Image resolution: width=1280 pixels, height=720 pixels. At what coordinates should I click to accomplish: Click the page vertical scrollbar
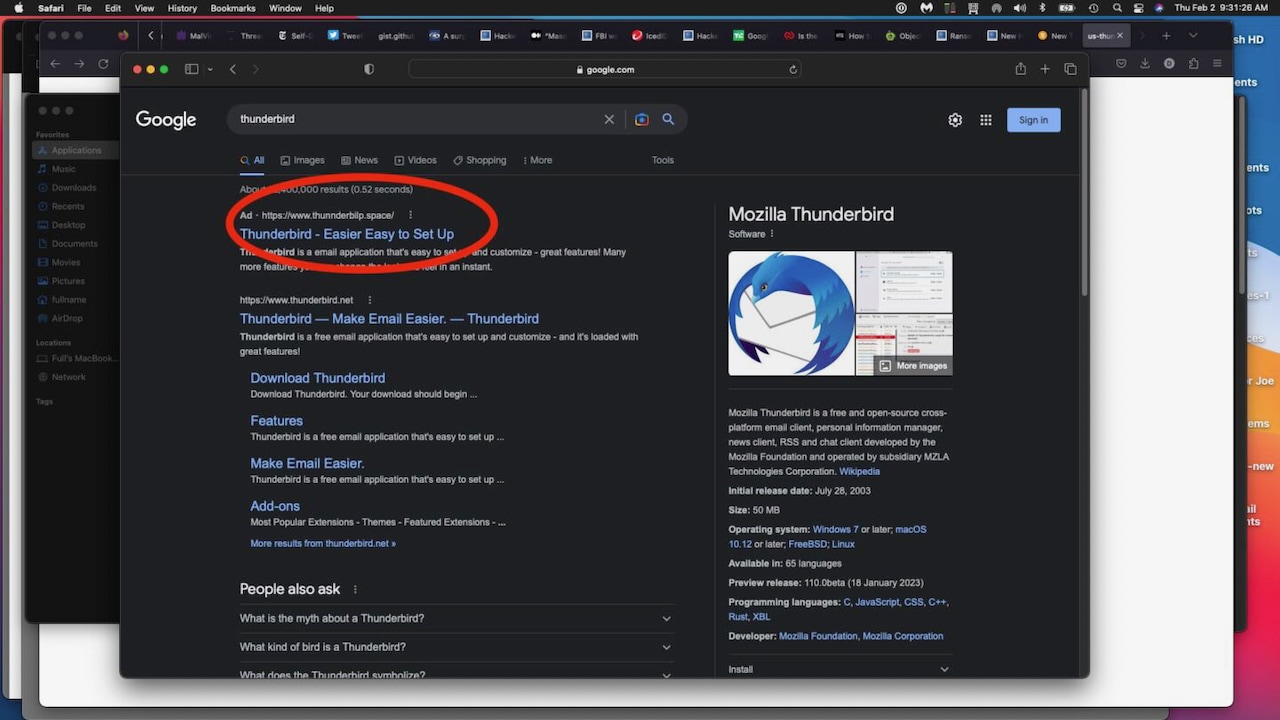[1084, 192]
